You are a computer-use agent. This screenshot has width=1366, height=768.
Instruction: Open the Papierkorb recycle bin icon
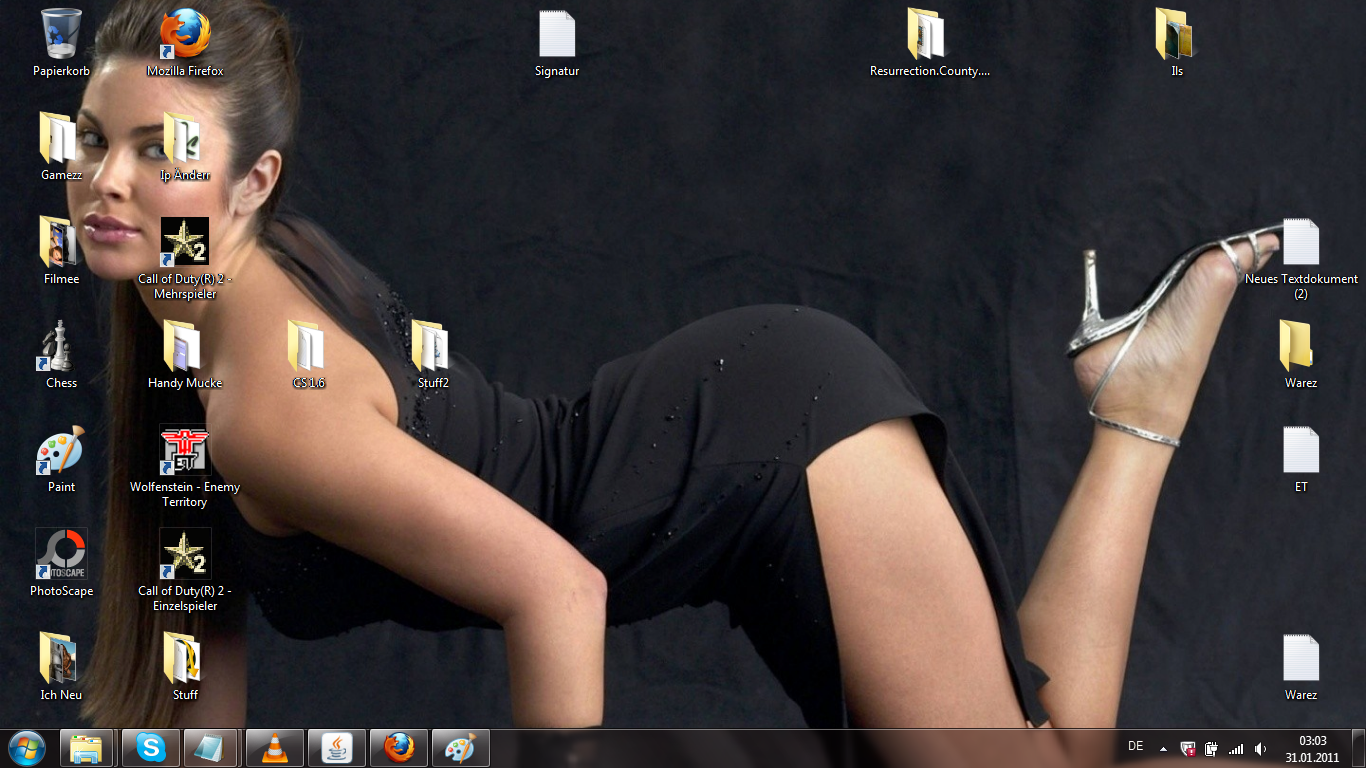[x=61, y=35]
